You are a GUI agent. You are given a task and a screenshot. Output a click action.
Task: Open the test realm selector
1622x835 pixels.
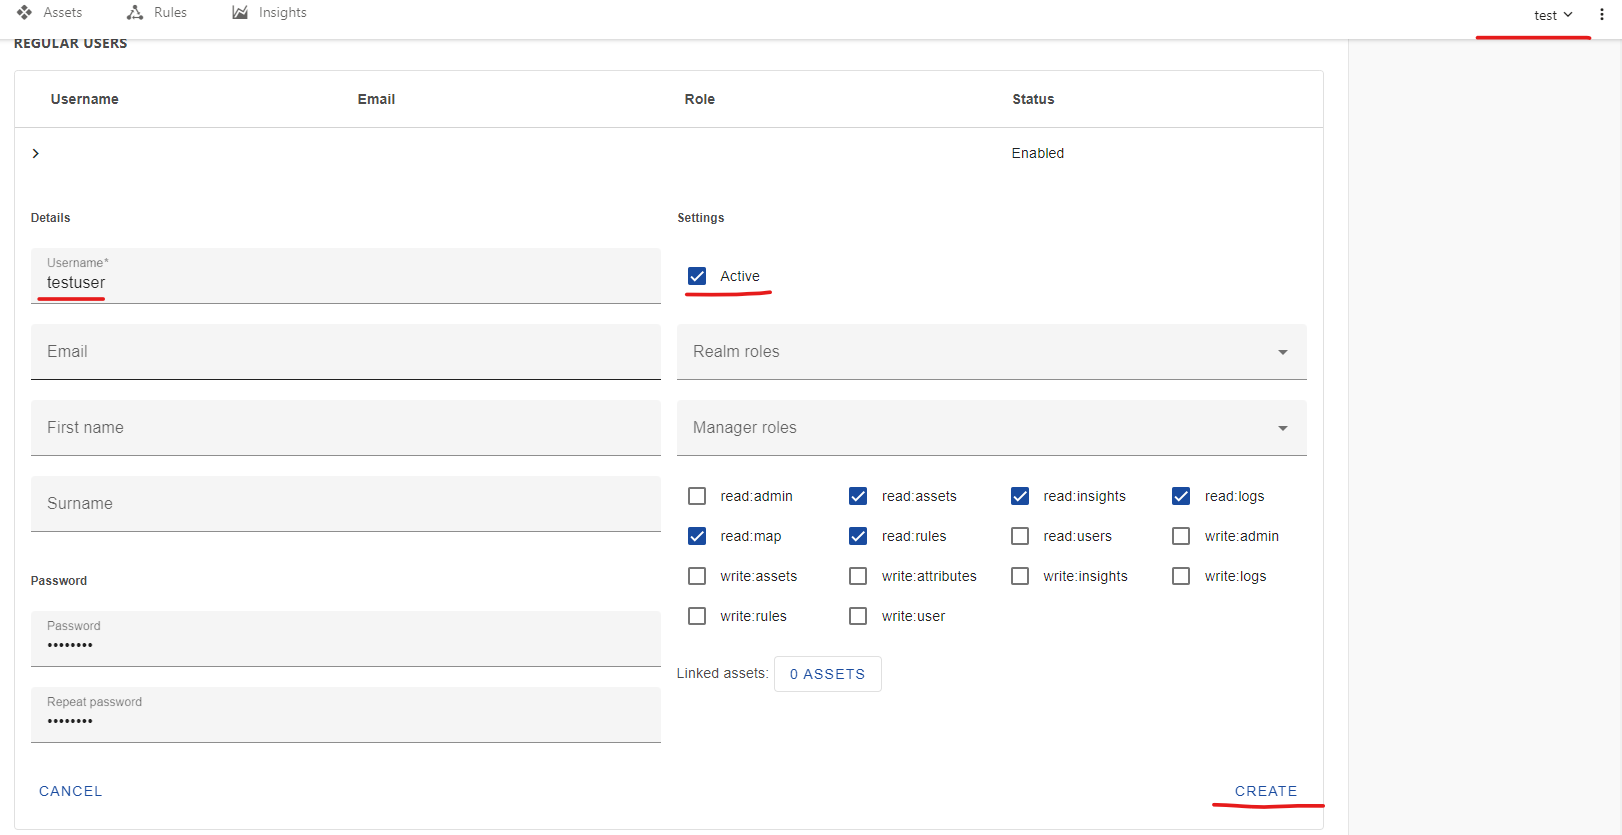[1553, 15]
